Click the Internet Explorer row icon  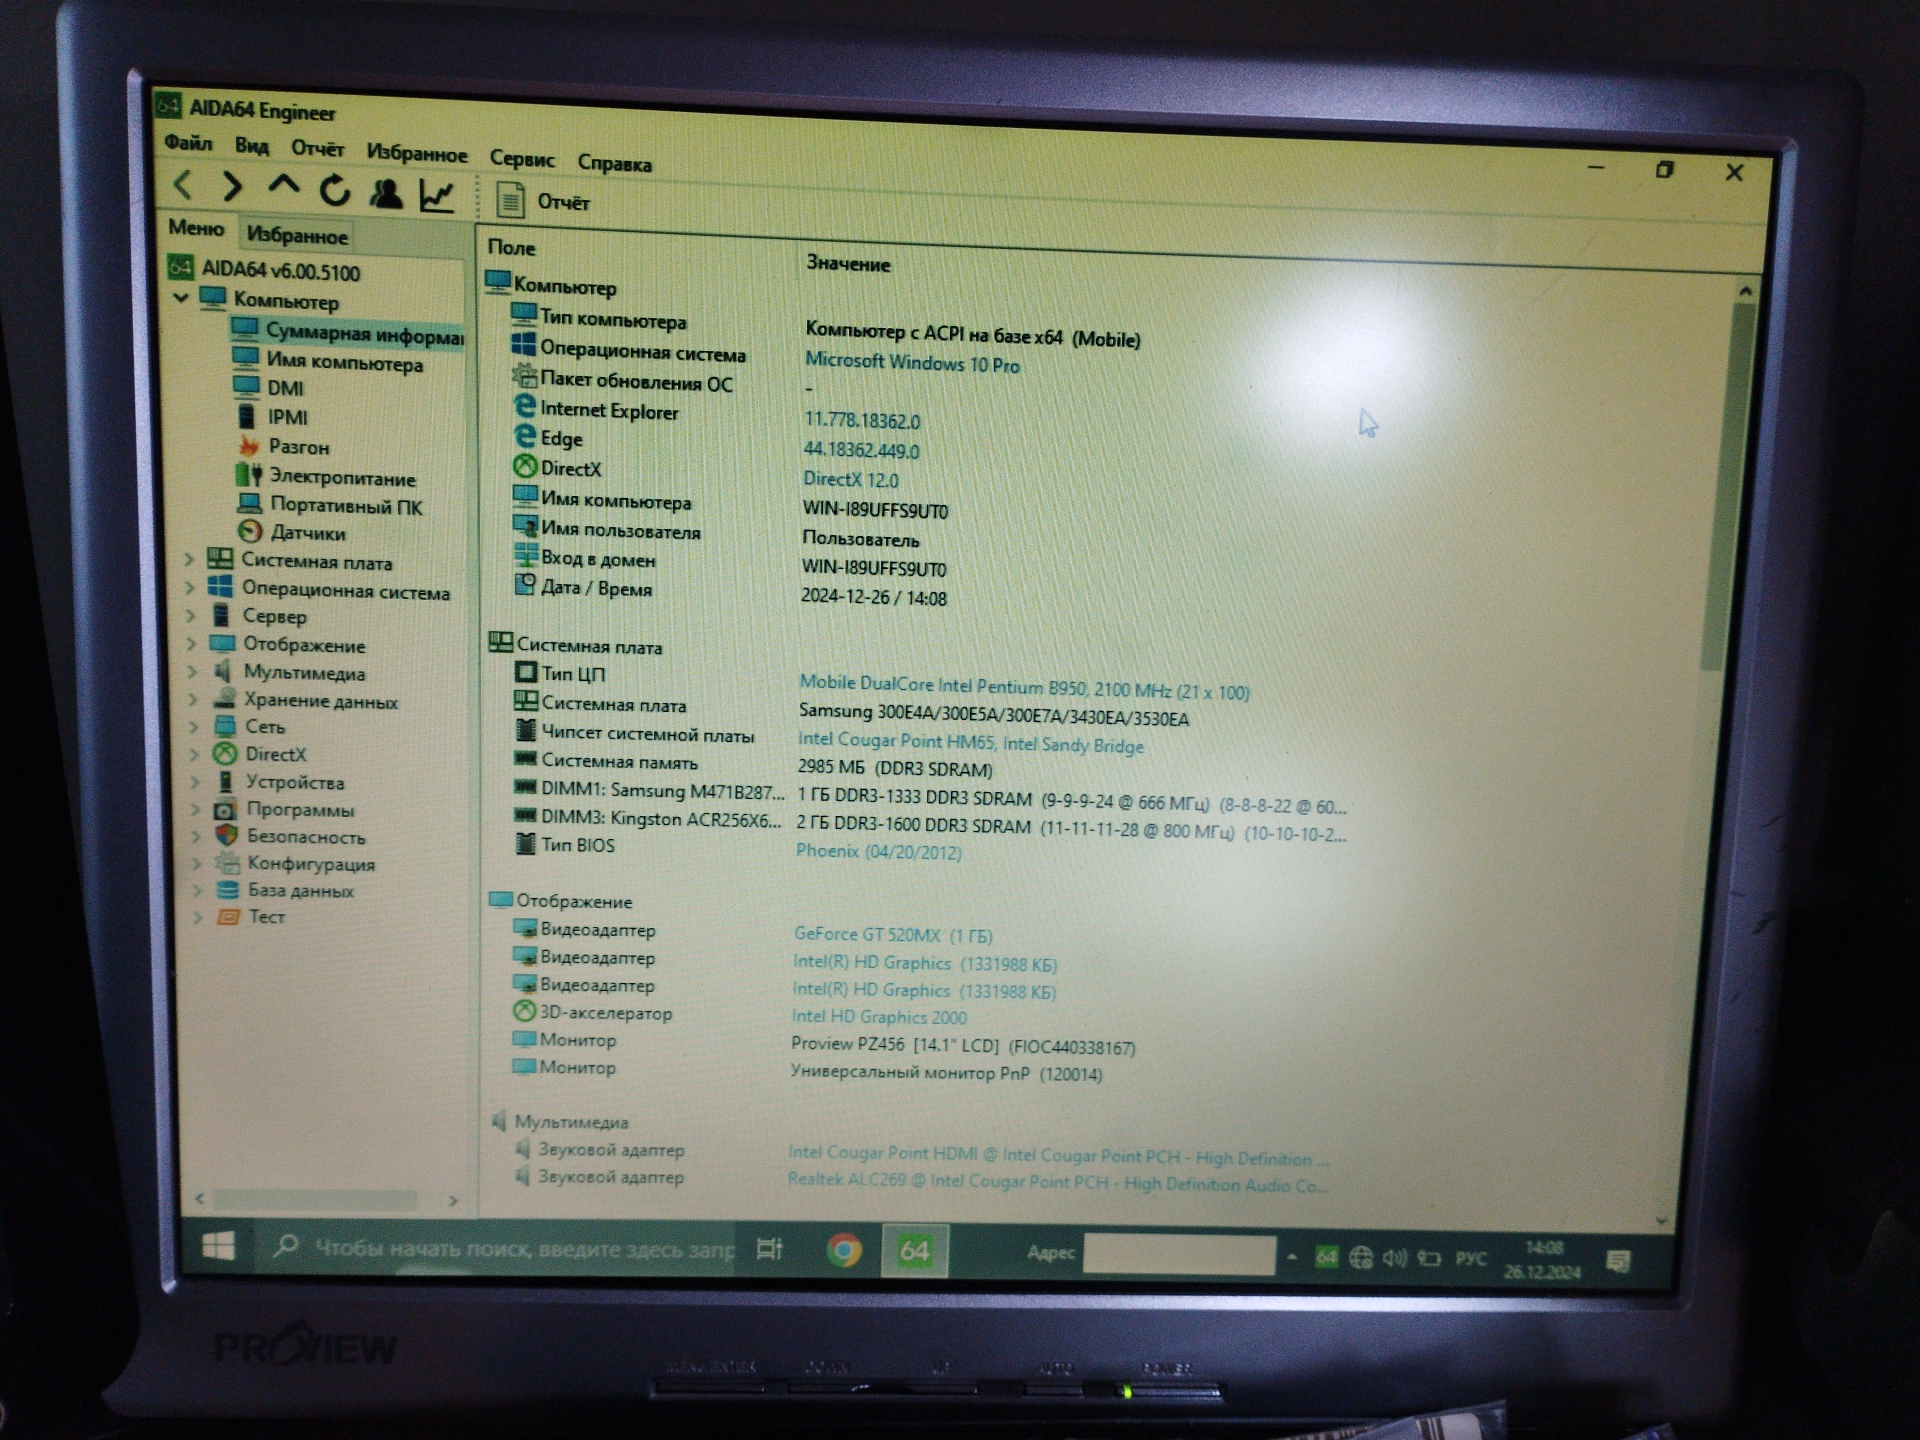click(x=524, y=406)
